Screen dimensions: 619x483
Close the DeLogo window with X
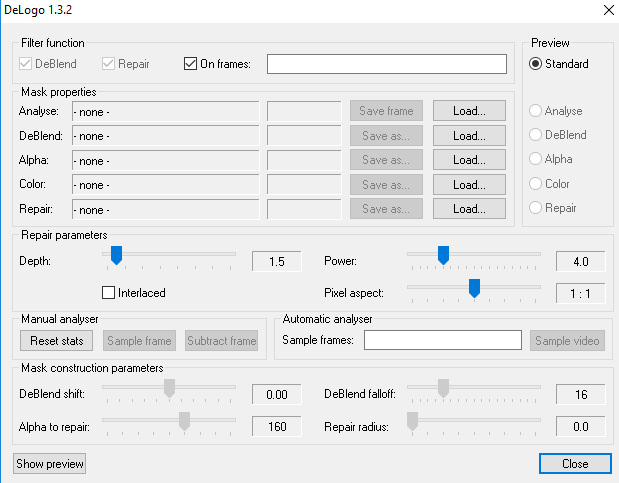[609, 10]
